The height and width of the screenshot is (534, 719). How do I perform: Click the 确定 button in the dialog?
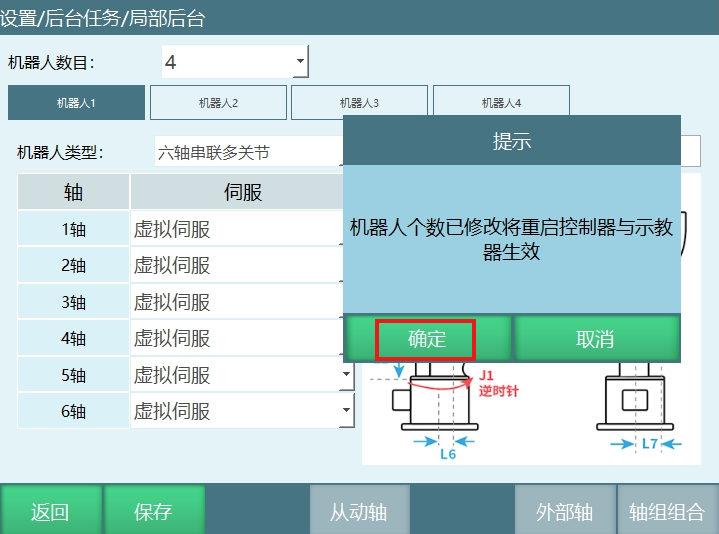click(426, 339)
